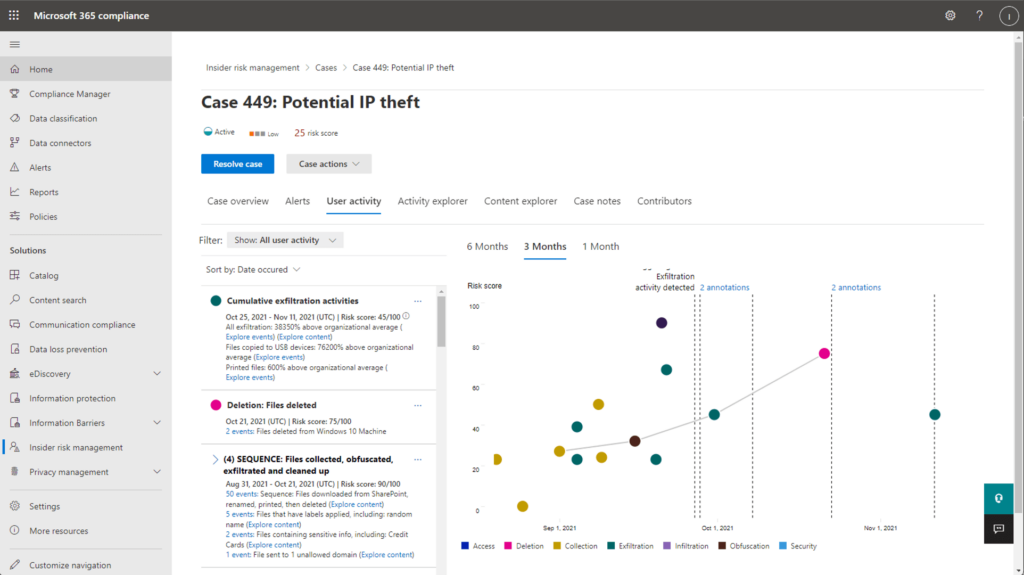Click the feedback chat icon button
The height and width of the screenshot is (575, 1024).
coord(999,529)
